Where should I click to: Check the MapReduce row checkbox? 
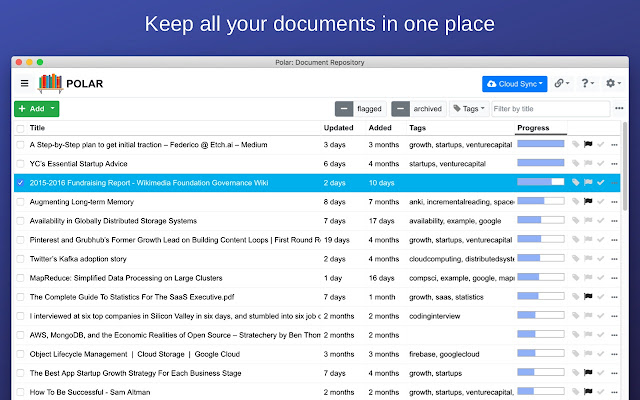[x=20, y=278]
